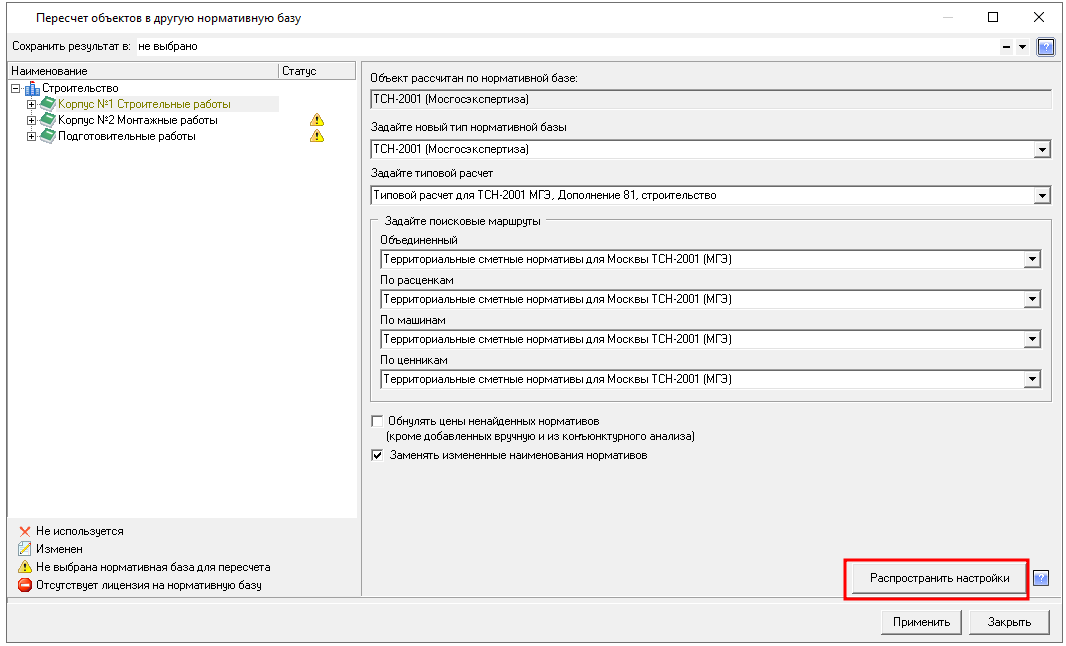The image size is (1066, 646).
Task: Collapse the Строительство root node
Action: pos(15,89)
